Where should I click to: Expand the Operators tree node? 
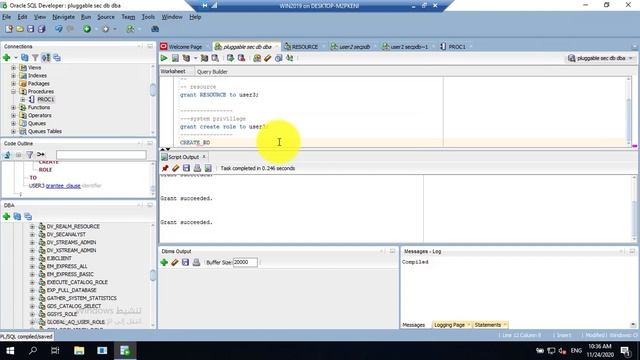click(13, 116)
